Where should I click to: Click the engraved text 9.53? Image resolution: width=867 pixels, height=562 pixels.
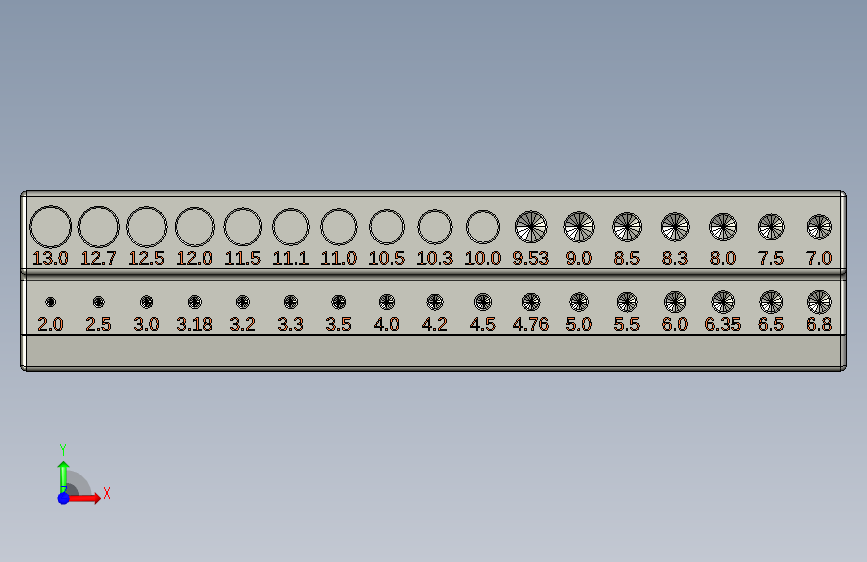pos(531,258)
